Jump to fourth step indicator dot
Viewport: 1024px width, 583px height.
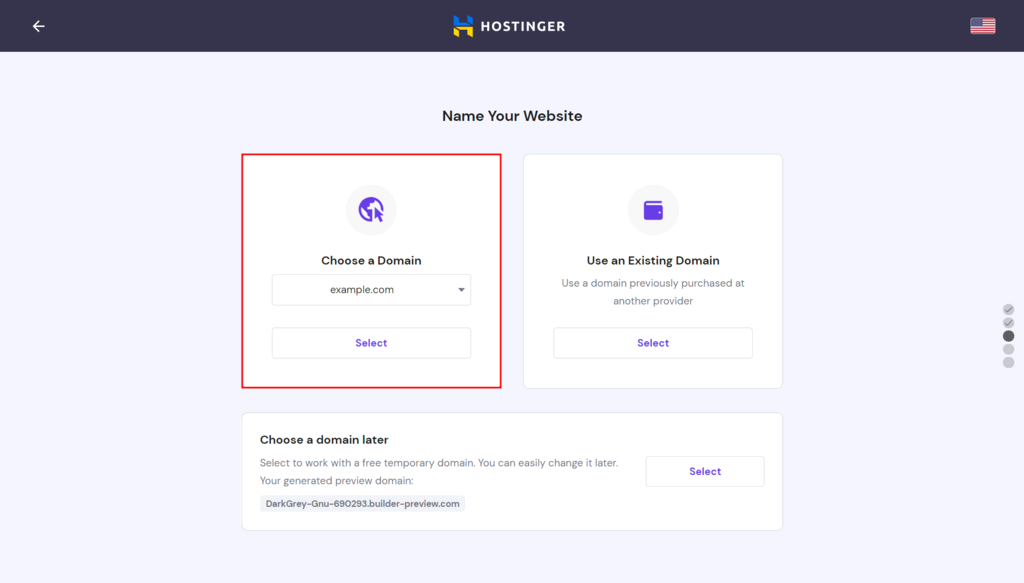[1008, 349]
